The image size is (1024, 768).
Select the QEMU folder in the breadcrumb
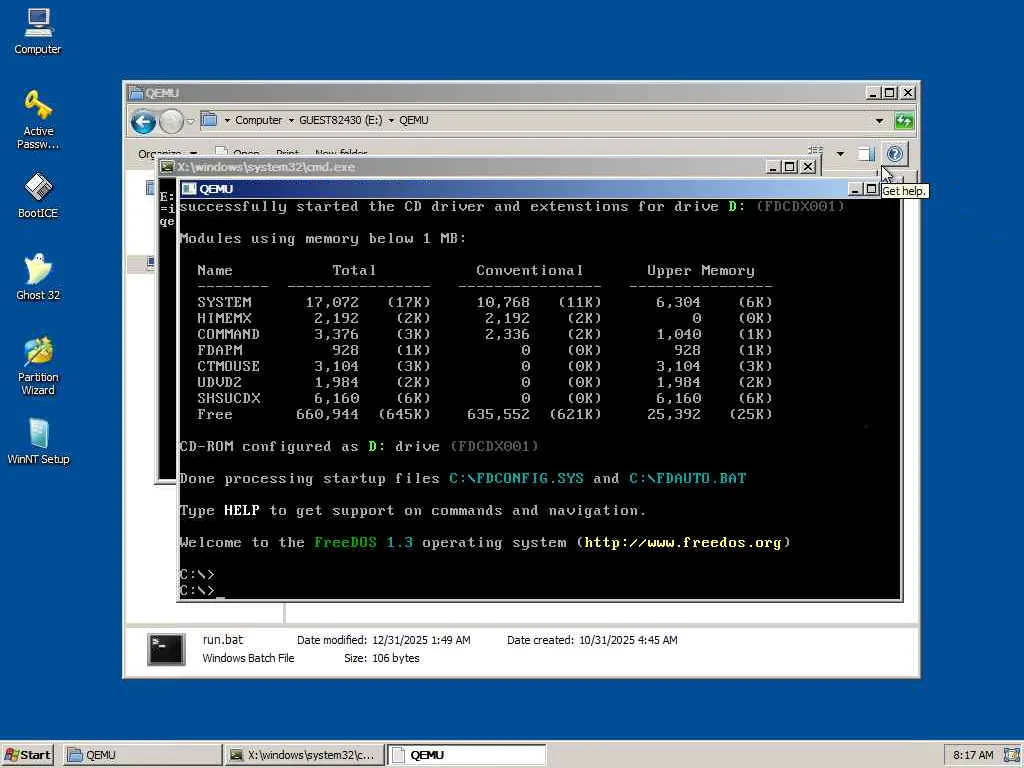pyautogui.click(x=414, y=120)
